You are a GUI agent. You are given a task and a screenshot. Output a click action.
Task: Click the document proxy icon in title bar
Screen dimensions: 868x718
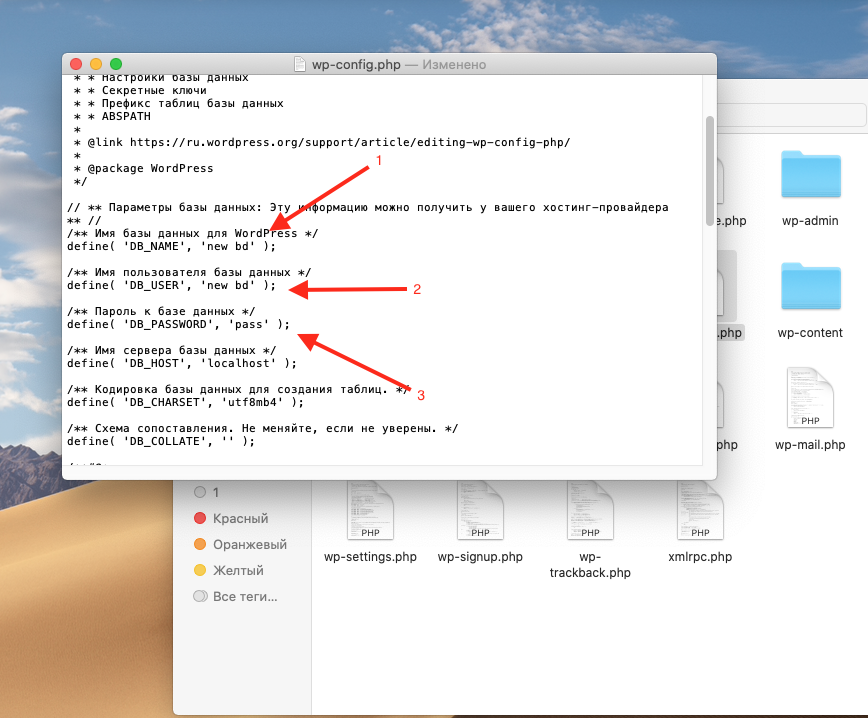pyautogui.click(x=299, y=64)
